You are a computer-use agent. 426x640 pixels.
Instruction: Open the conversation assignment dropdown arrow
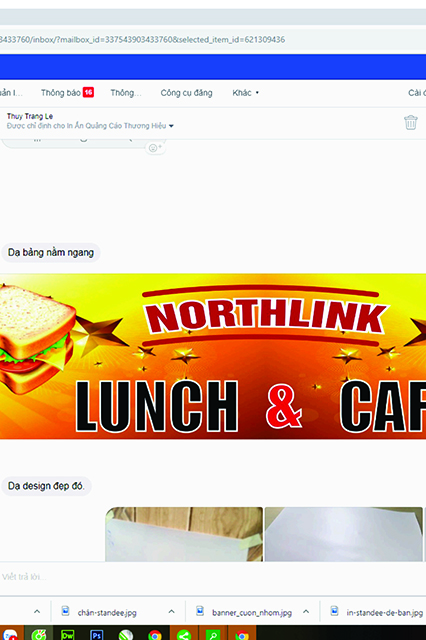click(x=171, y=126)
